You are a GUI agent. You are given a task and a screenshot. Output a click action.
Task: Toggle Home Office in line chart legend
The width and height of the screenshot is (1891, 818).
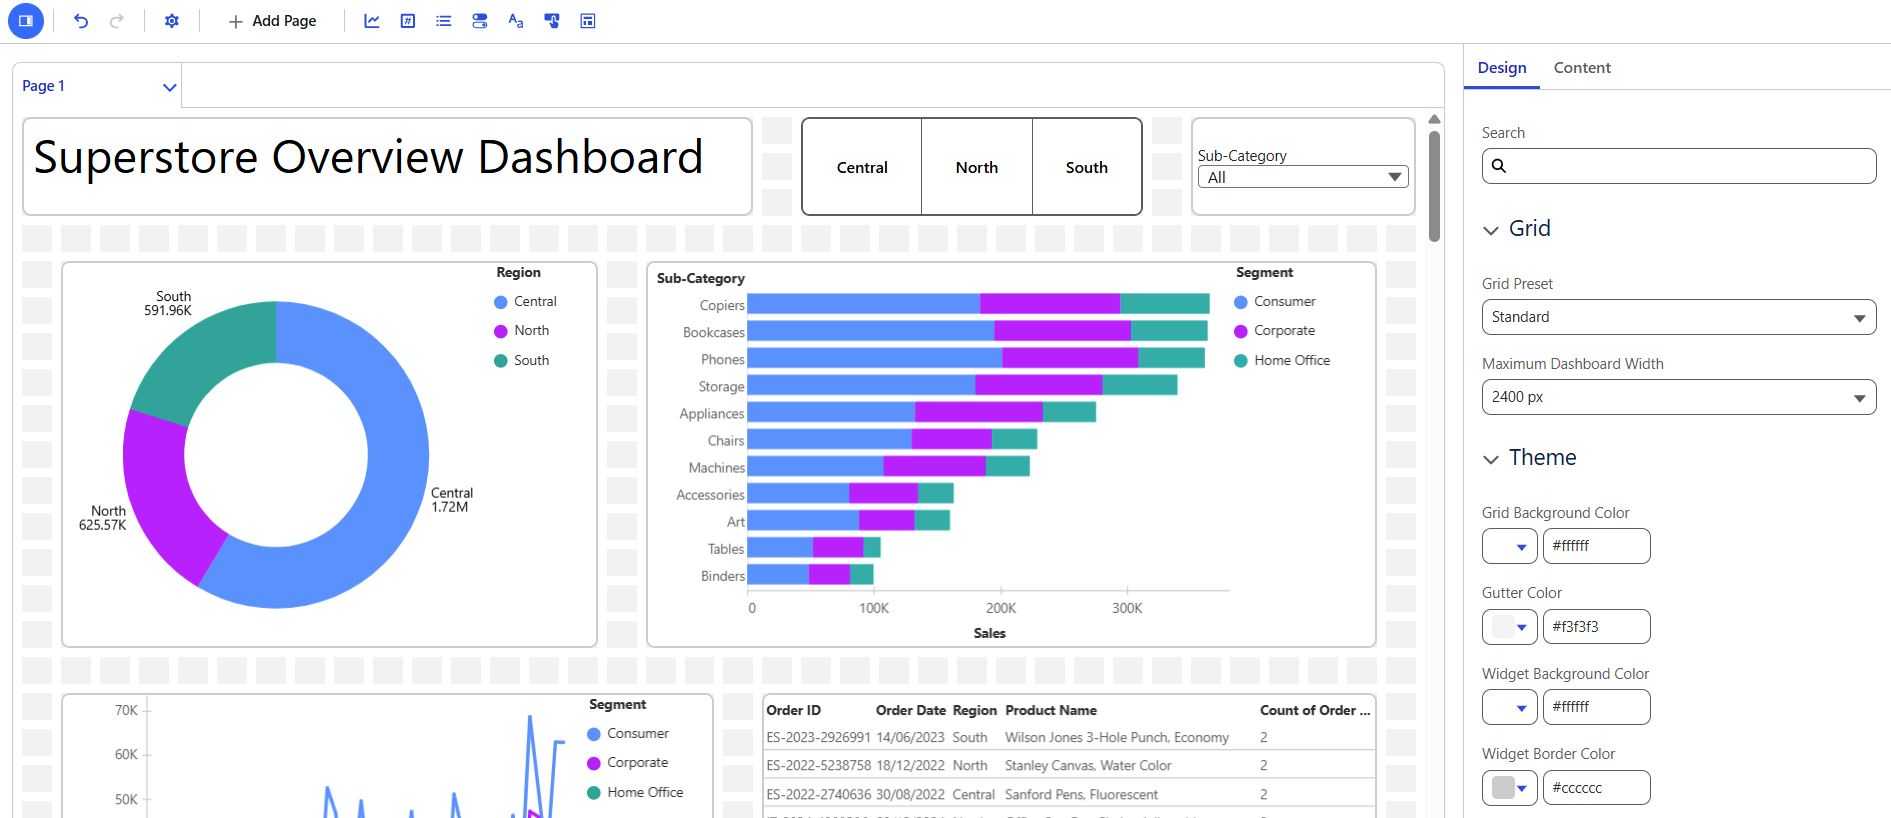635,793
